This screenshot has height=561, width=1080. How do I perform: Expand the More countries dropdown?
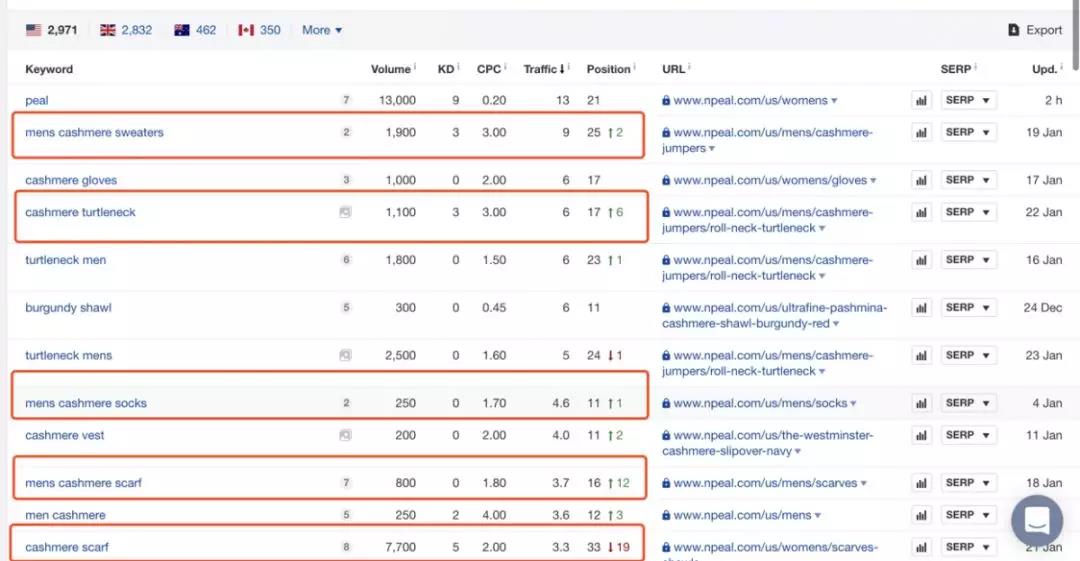click(322, 30)
